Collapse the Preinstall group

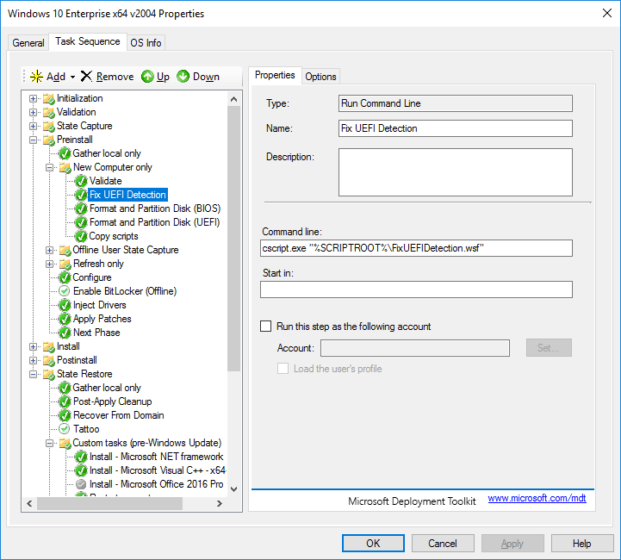click(33, 140)
